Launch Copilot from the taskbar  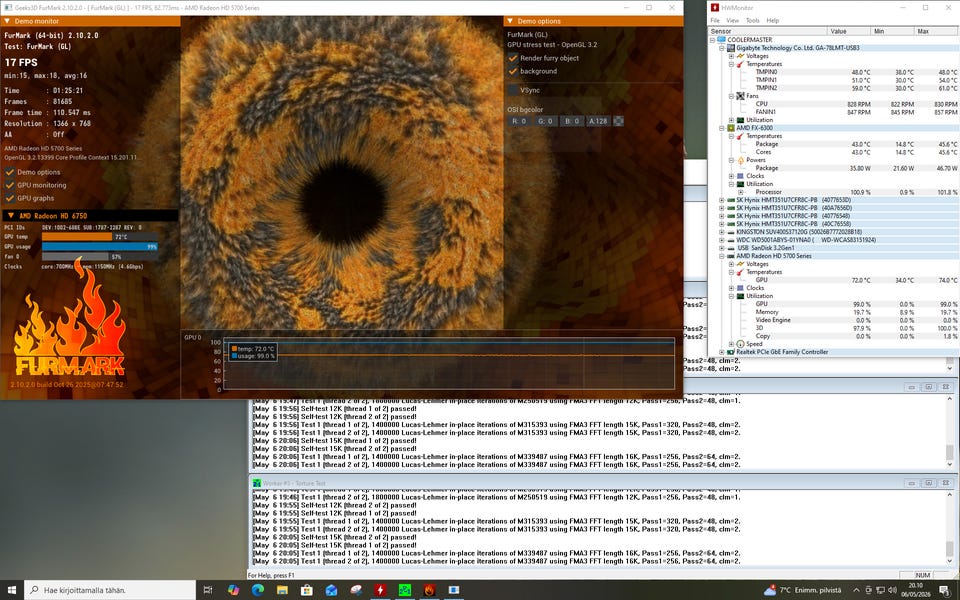point(233,590)
